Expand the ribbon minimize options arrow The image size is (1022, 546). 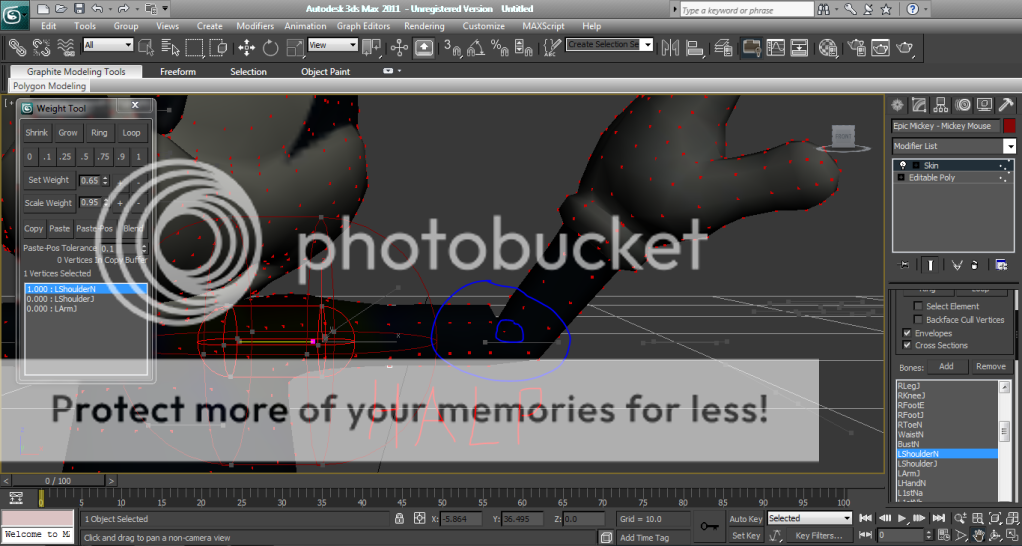pyautogui.click(x=399, y=71)
